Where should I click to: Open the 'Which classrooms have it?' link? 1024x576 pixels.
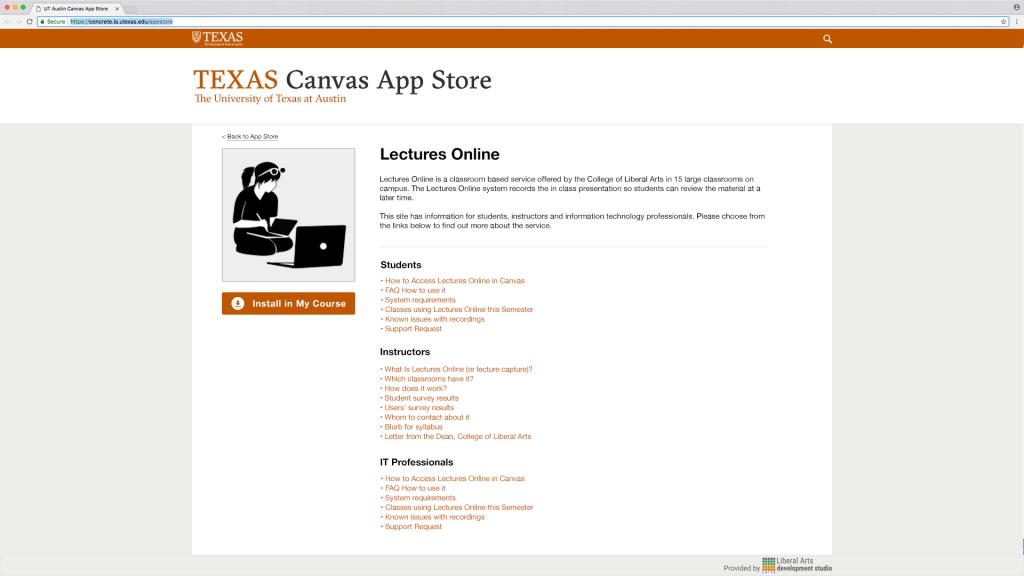coord(429,379)
